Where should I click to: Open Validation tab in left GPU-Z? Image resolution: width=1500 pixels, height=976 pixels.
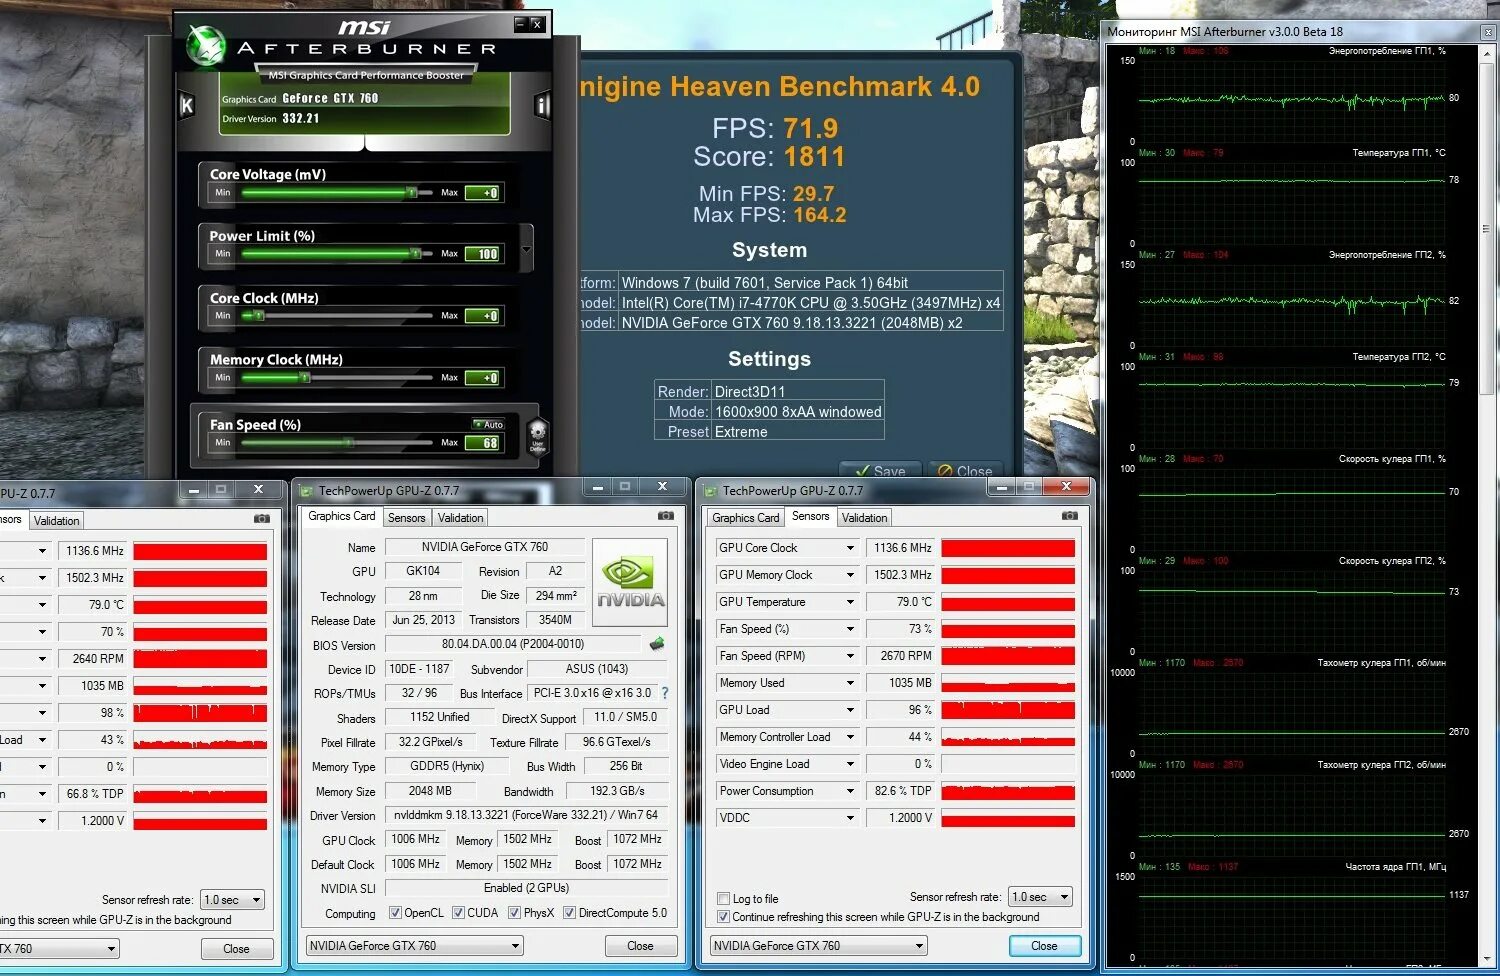(x=56, y=521)
